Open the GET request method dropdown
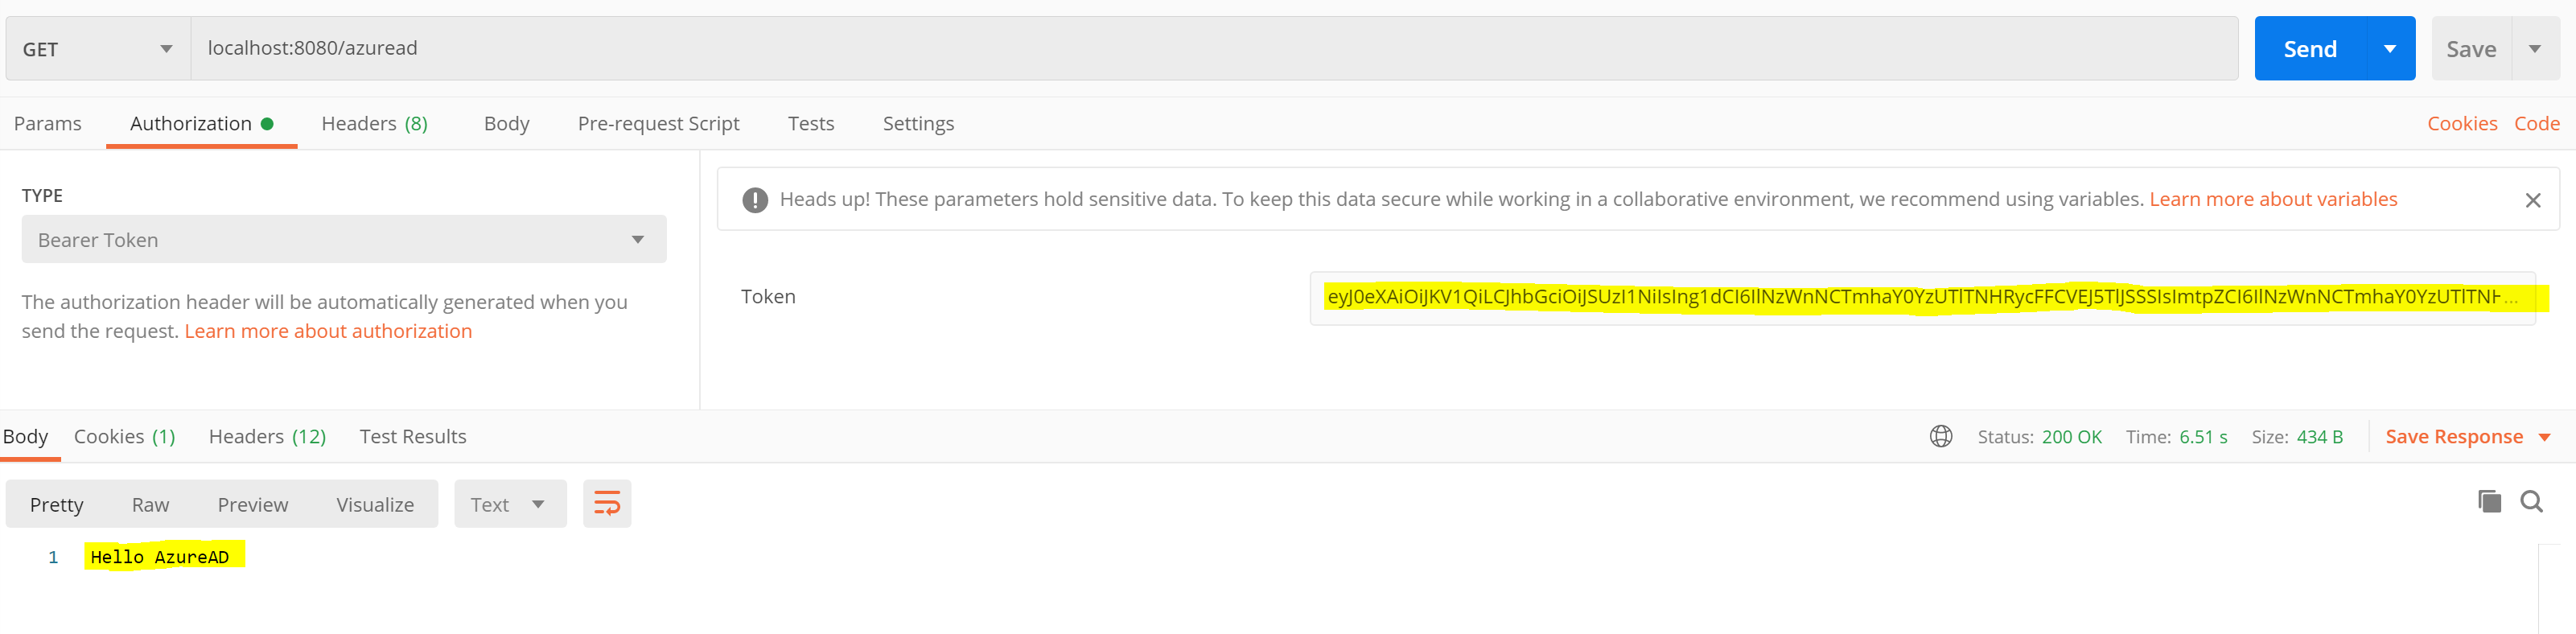 coord(167,48)
